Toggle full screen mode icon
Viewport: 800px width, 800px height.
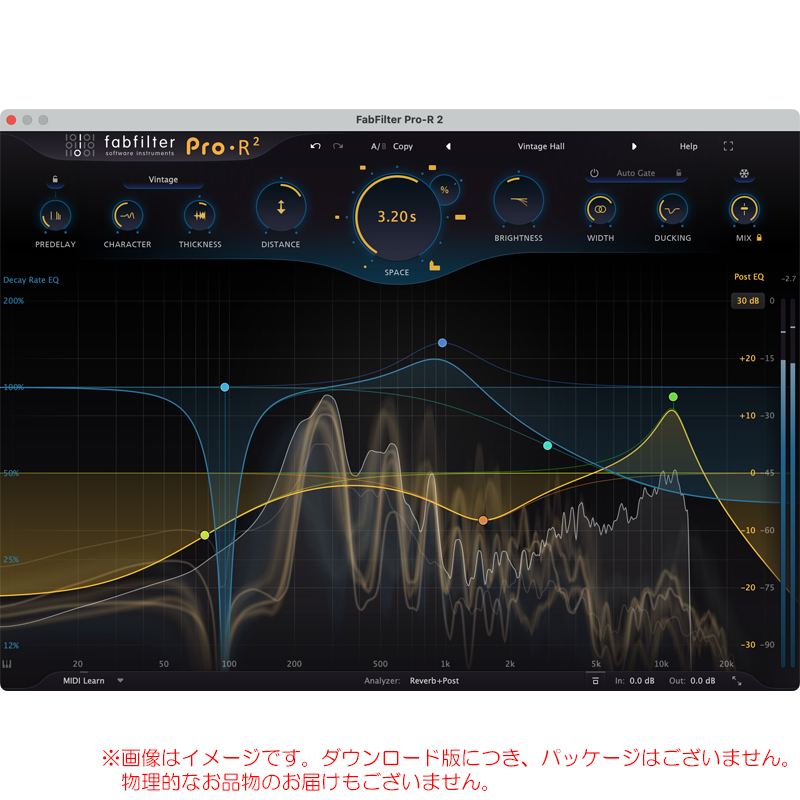(x=728, y=146)
